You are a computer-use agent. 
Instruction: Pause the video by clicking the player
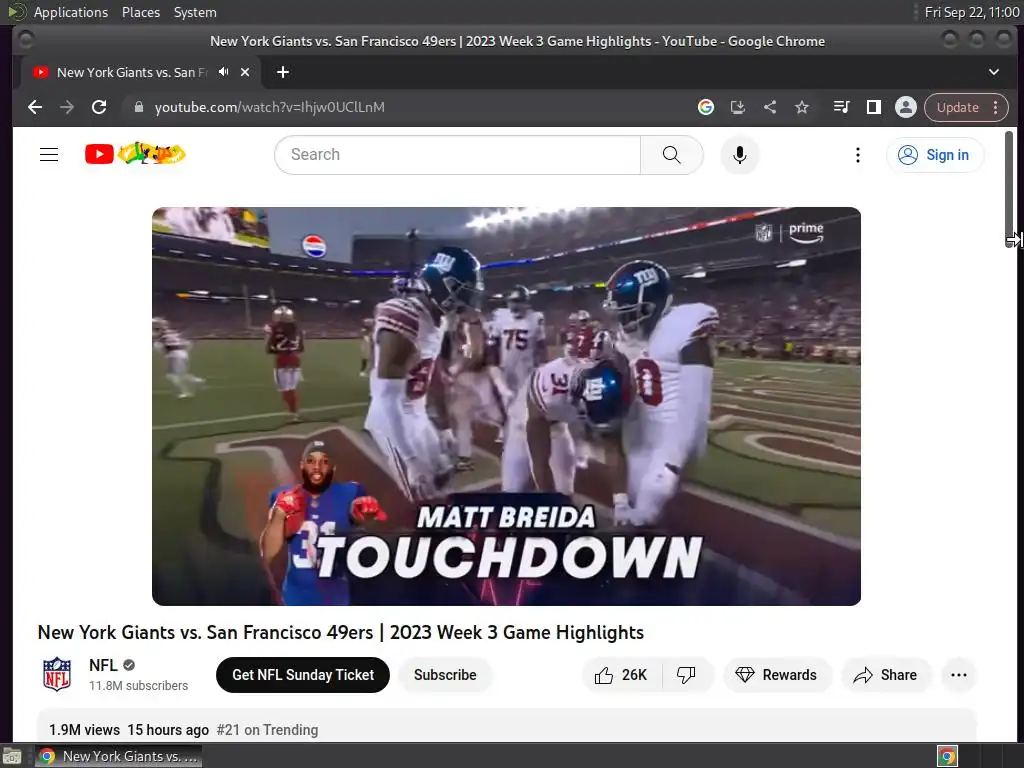coord(506,406)
